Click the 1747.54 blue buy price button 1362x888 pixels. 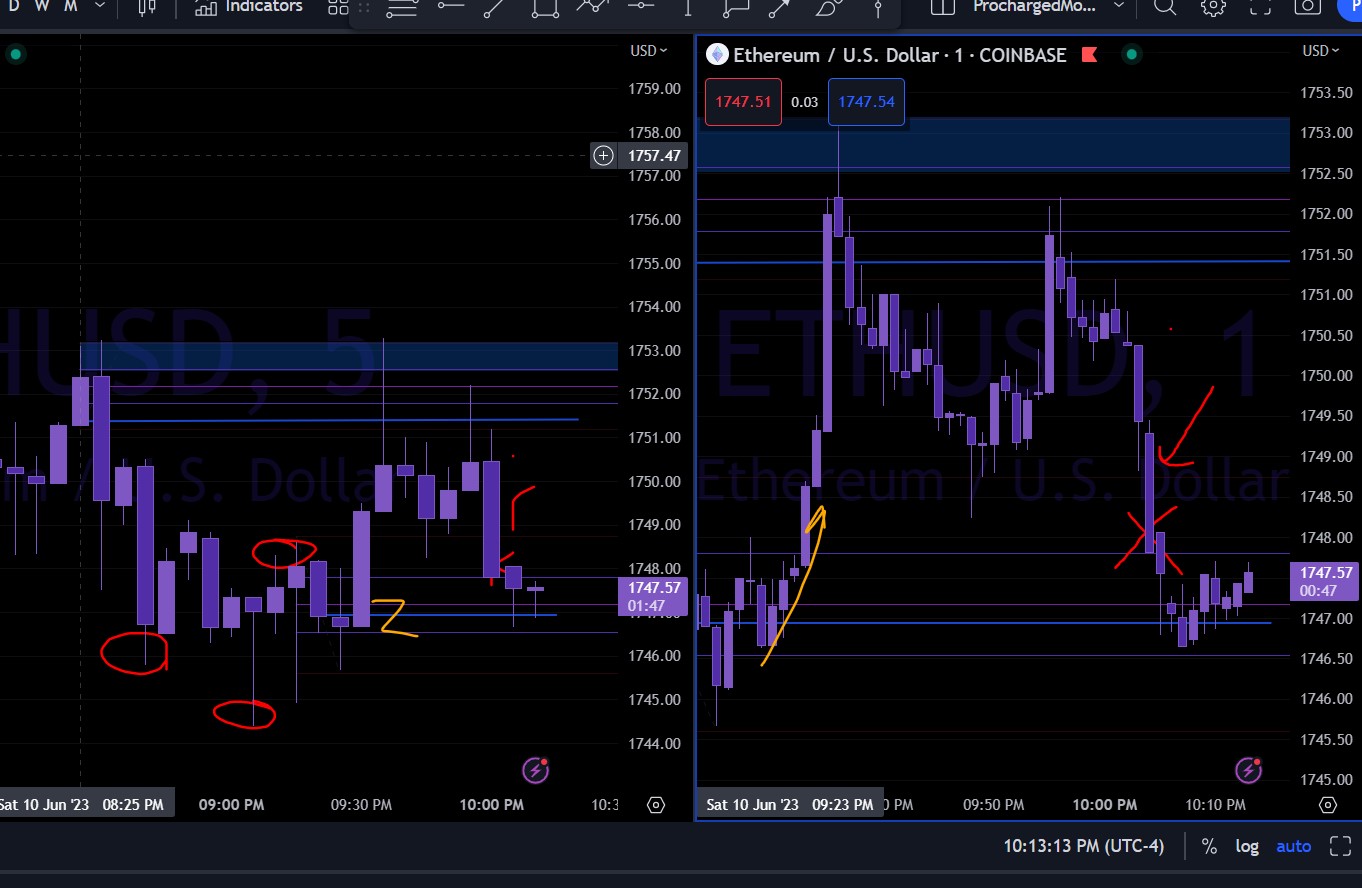(866, 102)
